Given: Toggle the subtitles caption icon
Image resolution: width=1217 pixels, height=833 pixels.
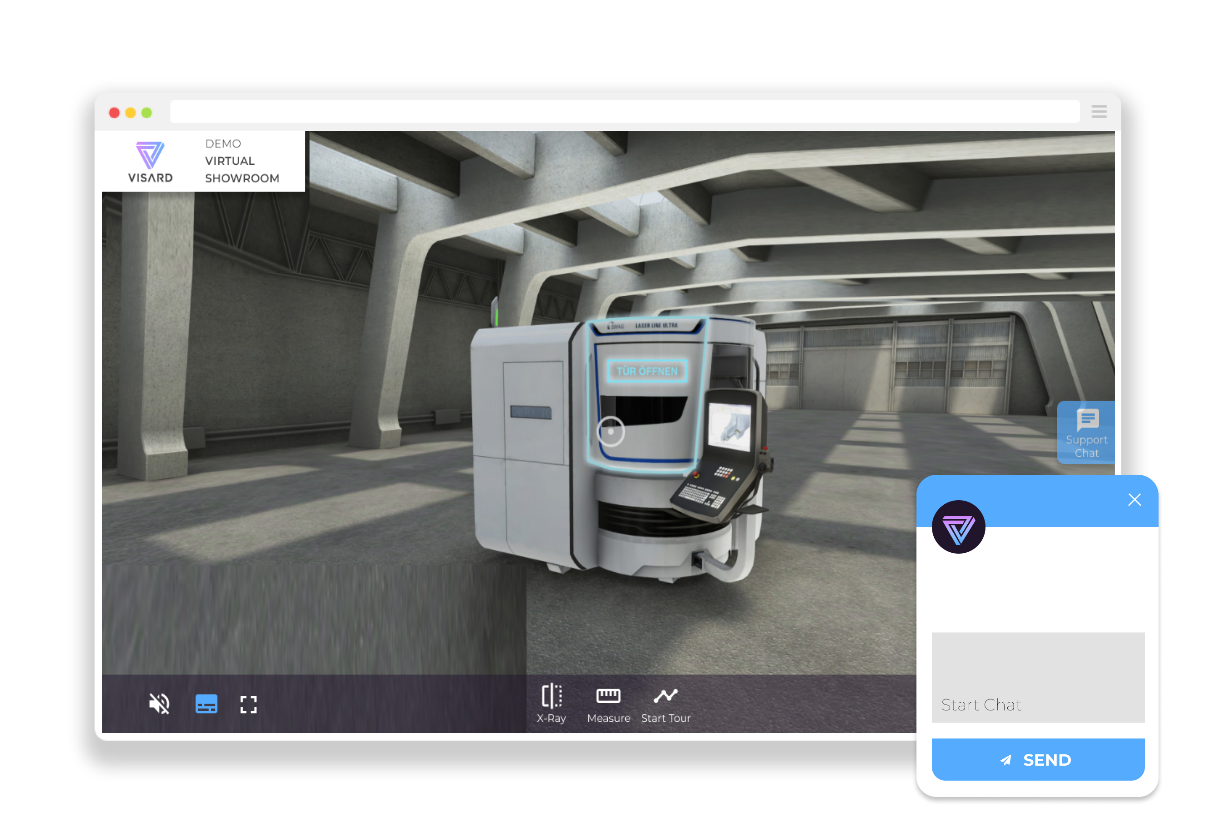Looking at the screenshot, I should pos(206,704).
